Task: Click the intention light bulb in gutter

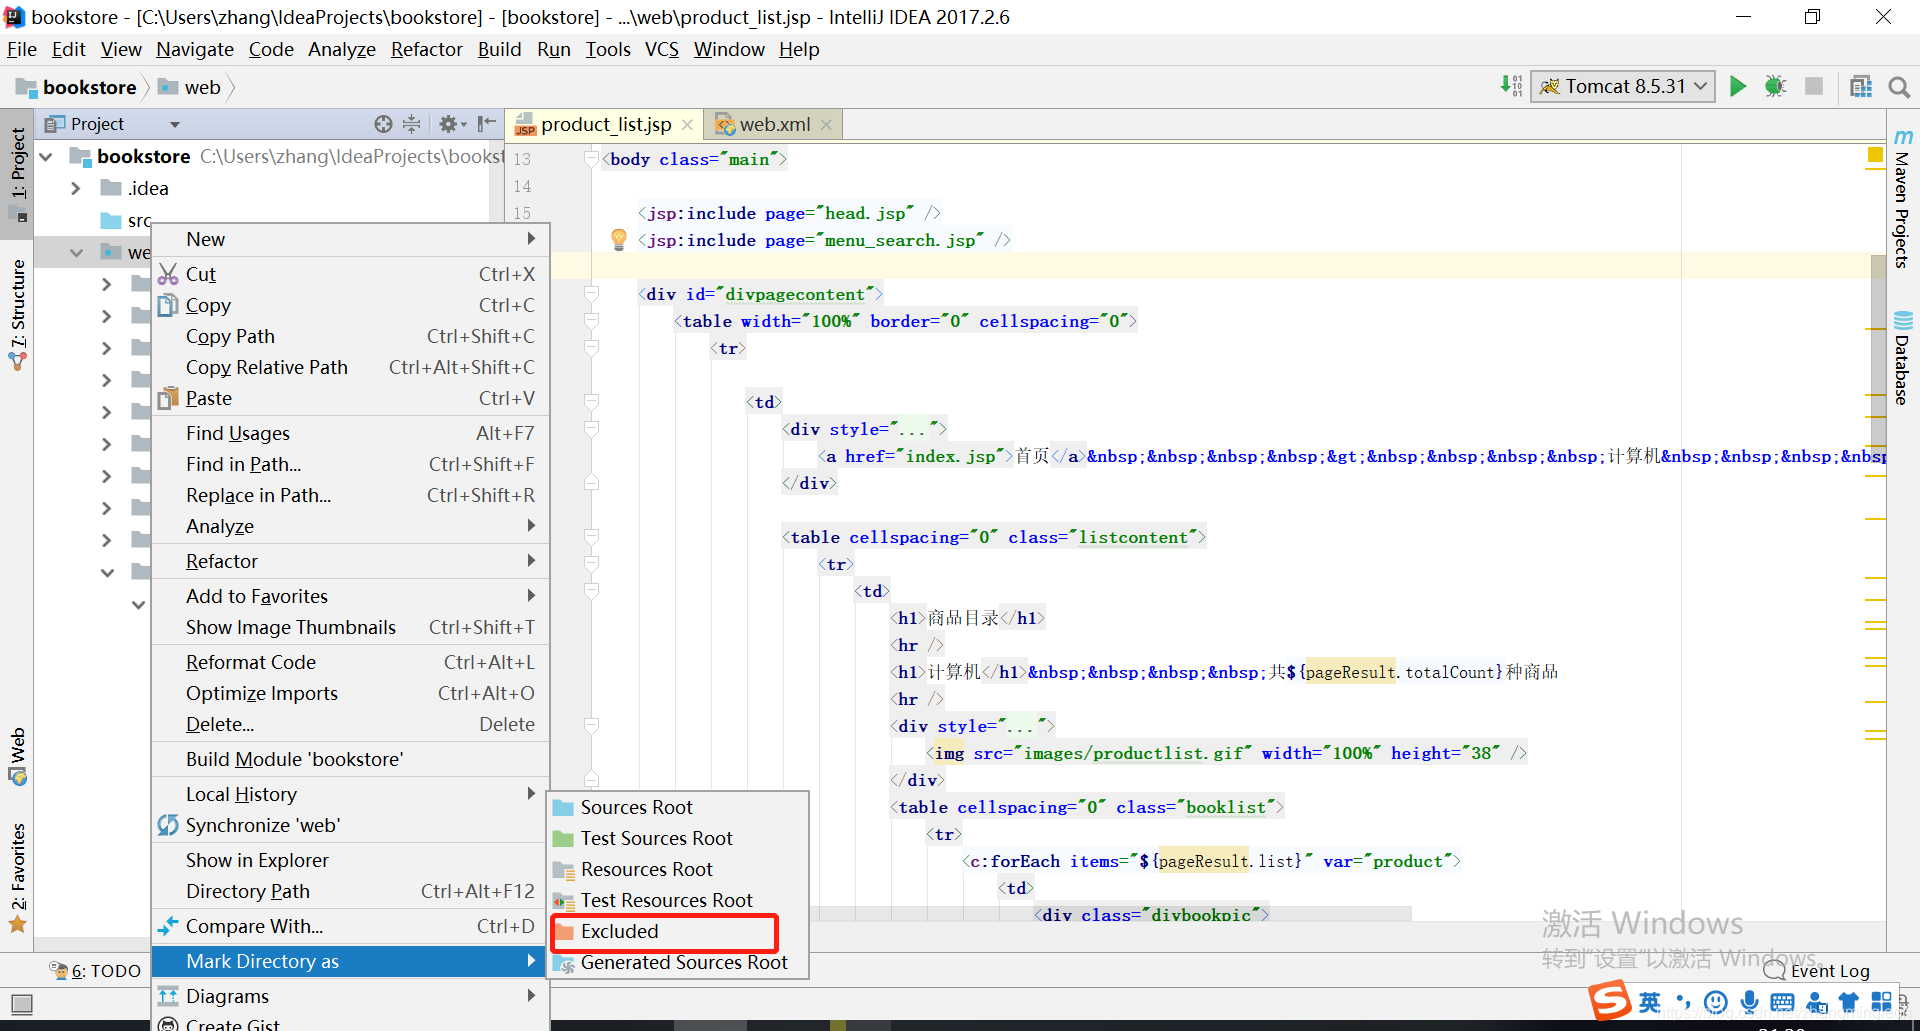Action: pyautogui.click(x=619, y=240)
